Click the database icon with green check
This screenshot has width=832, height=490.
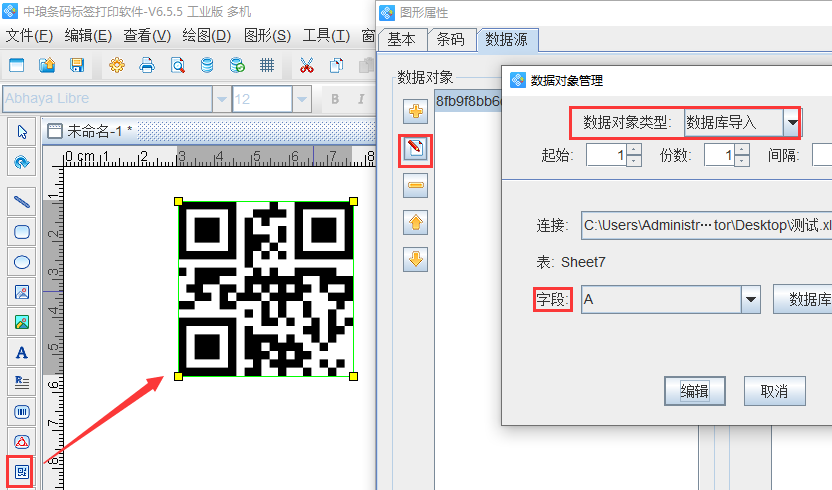[x=237, y=65]
